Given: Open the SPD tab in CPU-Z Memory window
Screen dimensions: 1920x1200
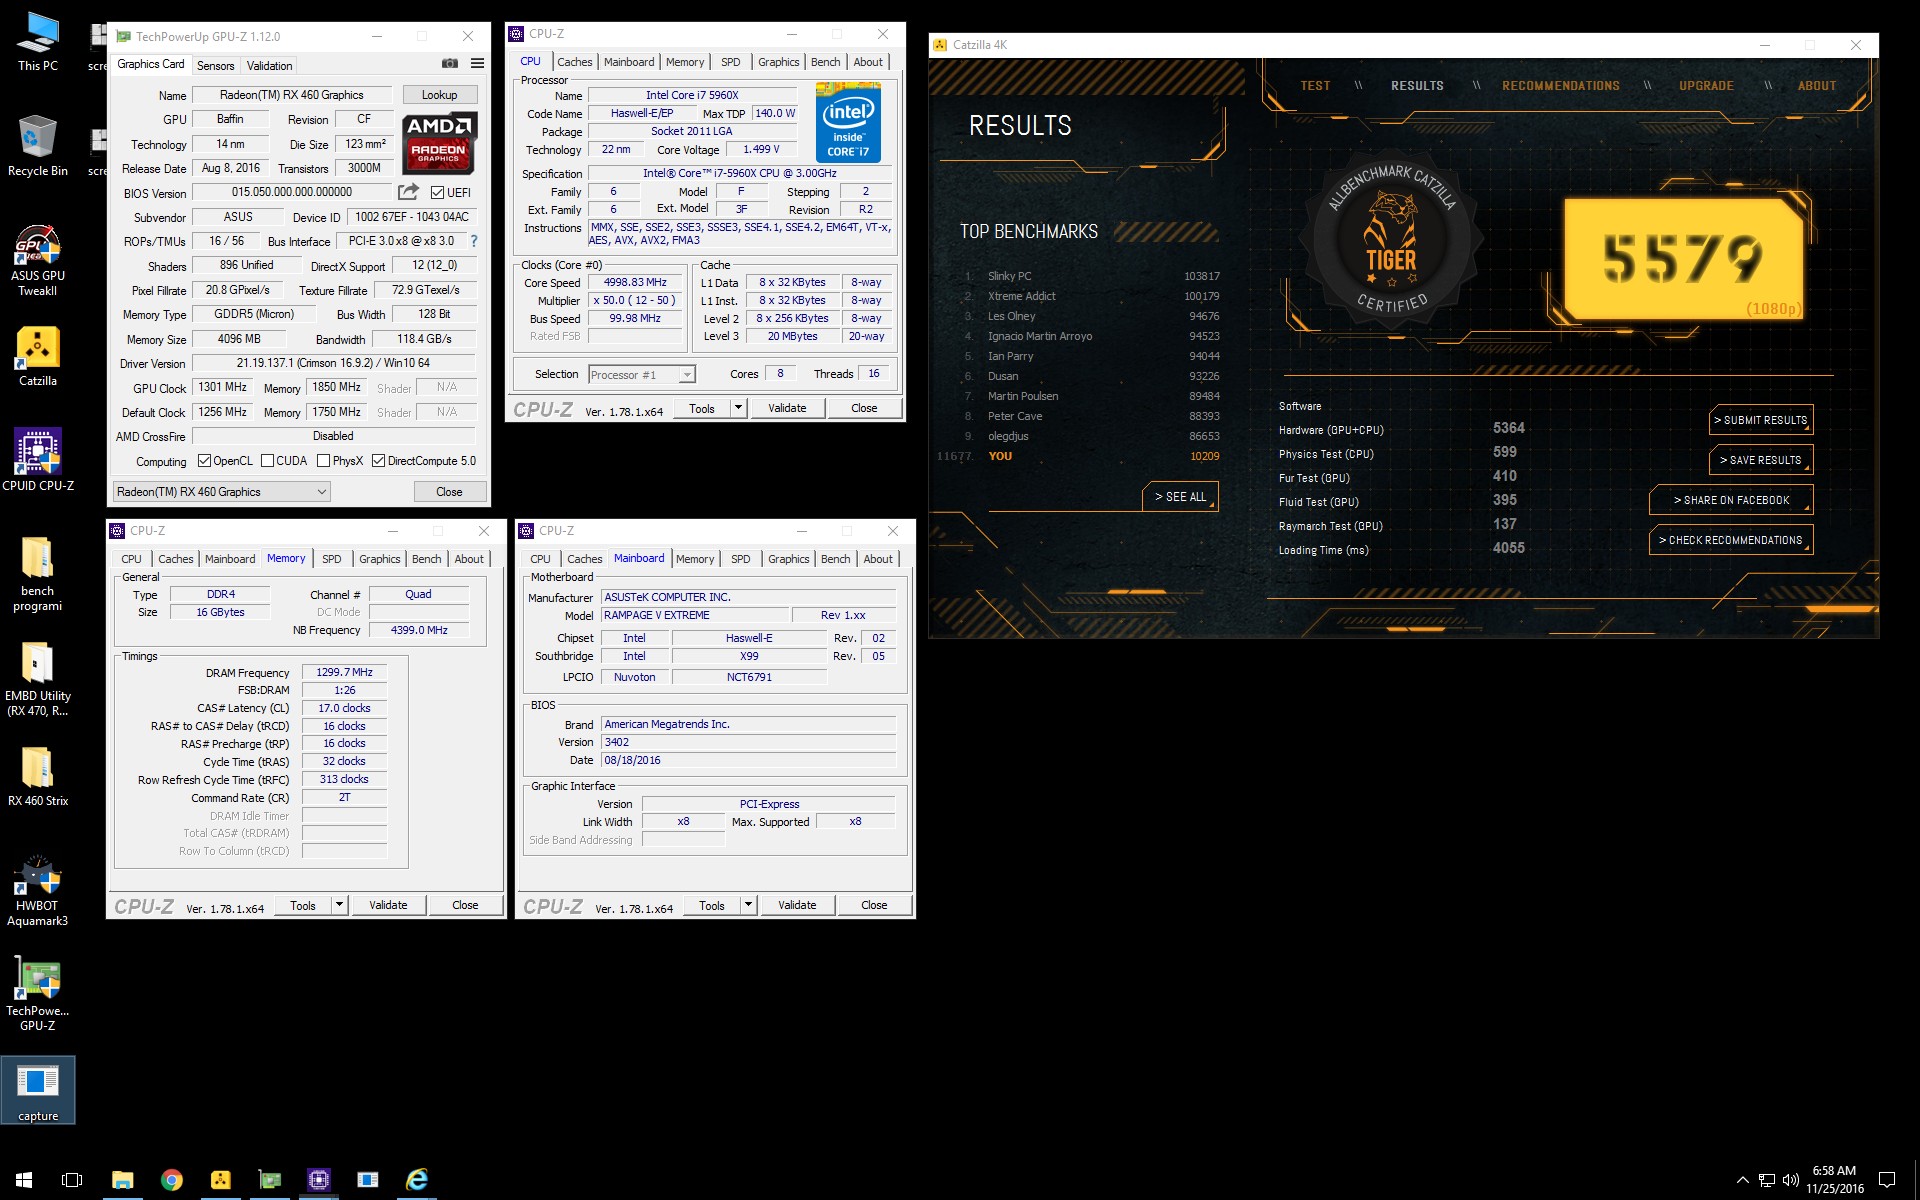Looking at the screenshot, I should coord(332,559).
